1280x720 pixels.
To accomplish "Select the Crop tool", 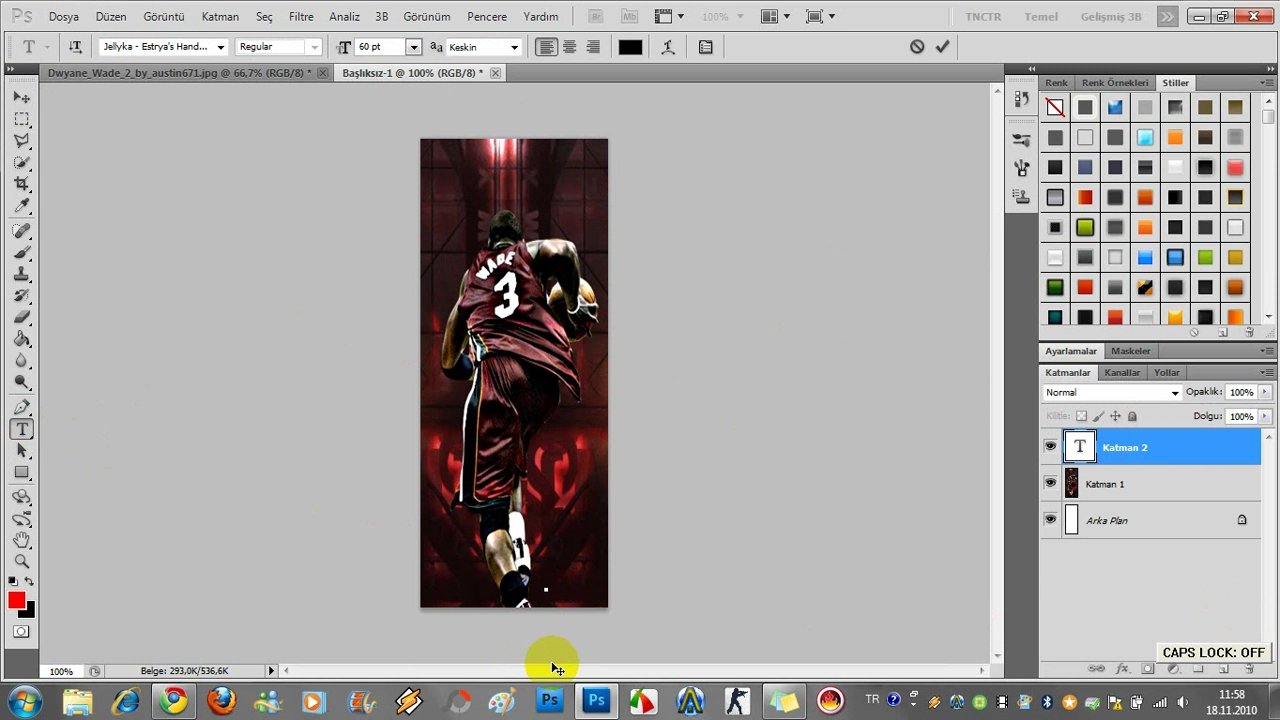I will point(22,184).
